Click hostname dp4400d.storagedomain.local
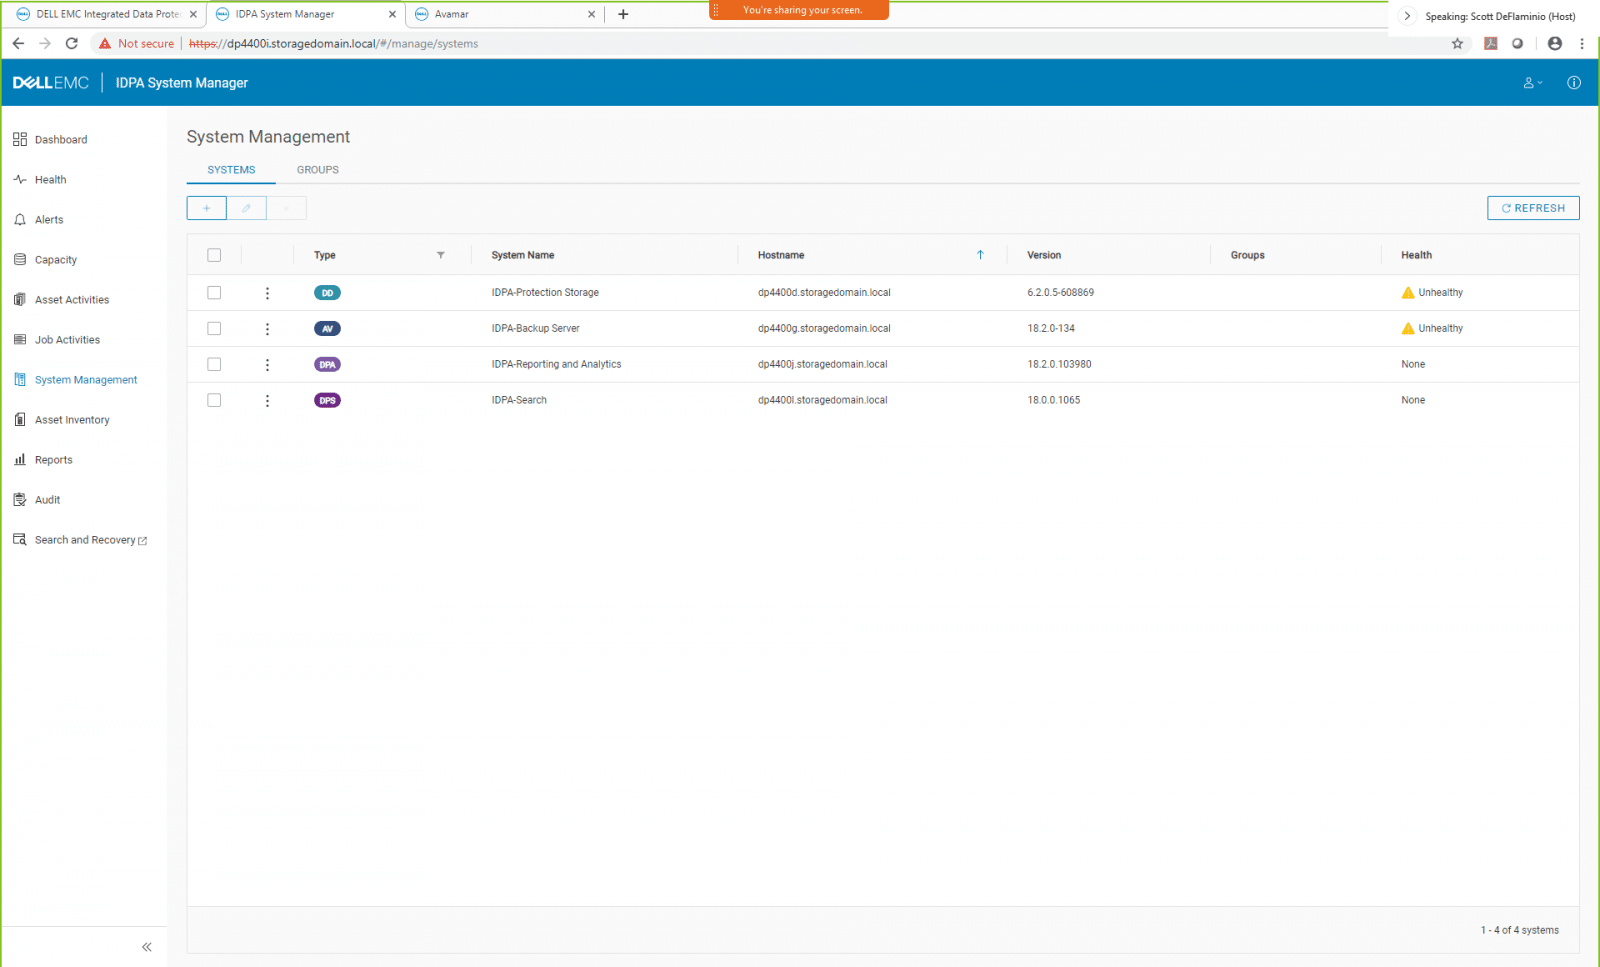 pos(824,293)
